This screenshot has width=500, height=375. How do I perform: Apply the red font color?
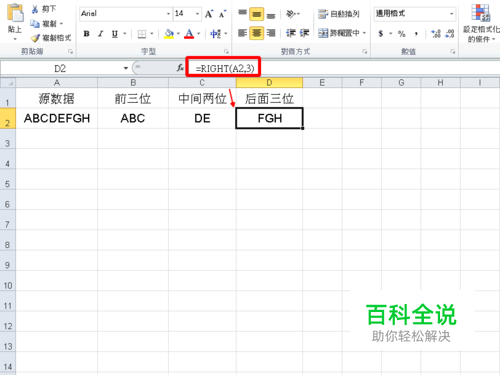[x=189, y=34]
